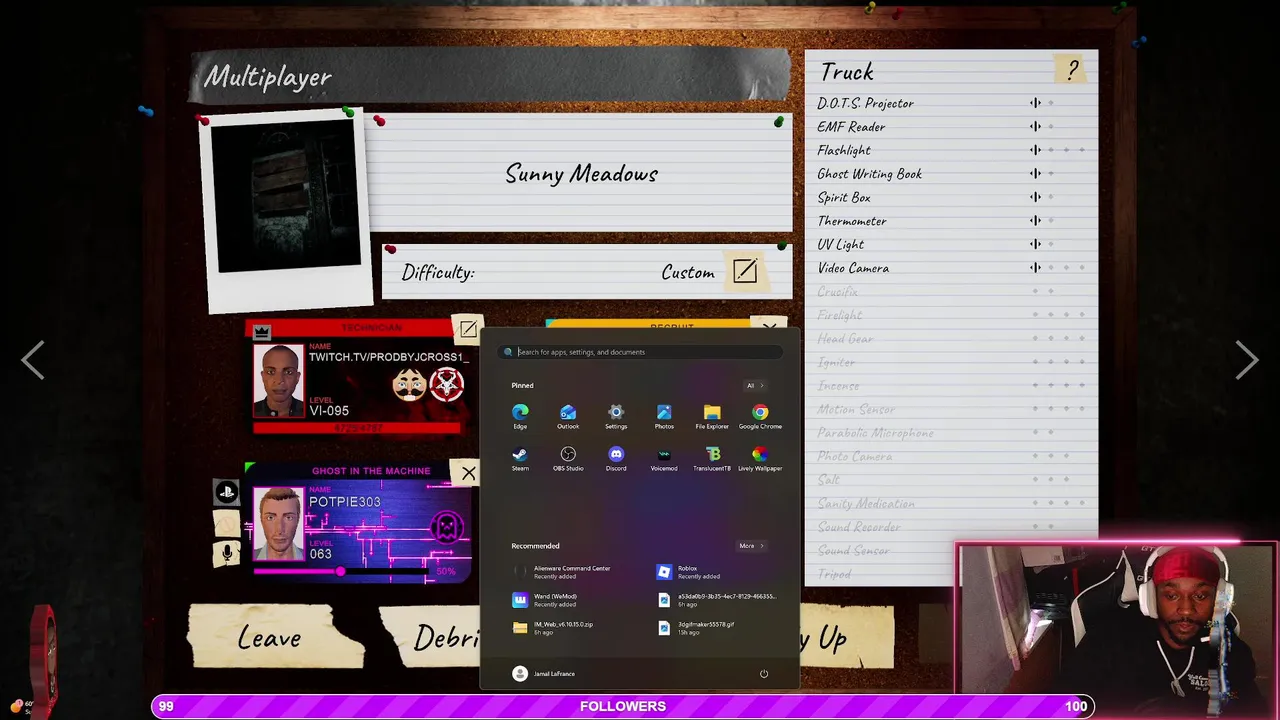Select Head Gear in the Truck list

[x=845, y=339]
